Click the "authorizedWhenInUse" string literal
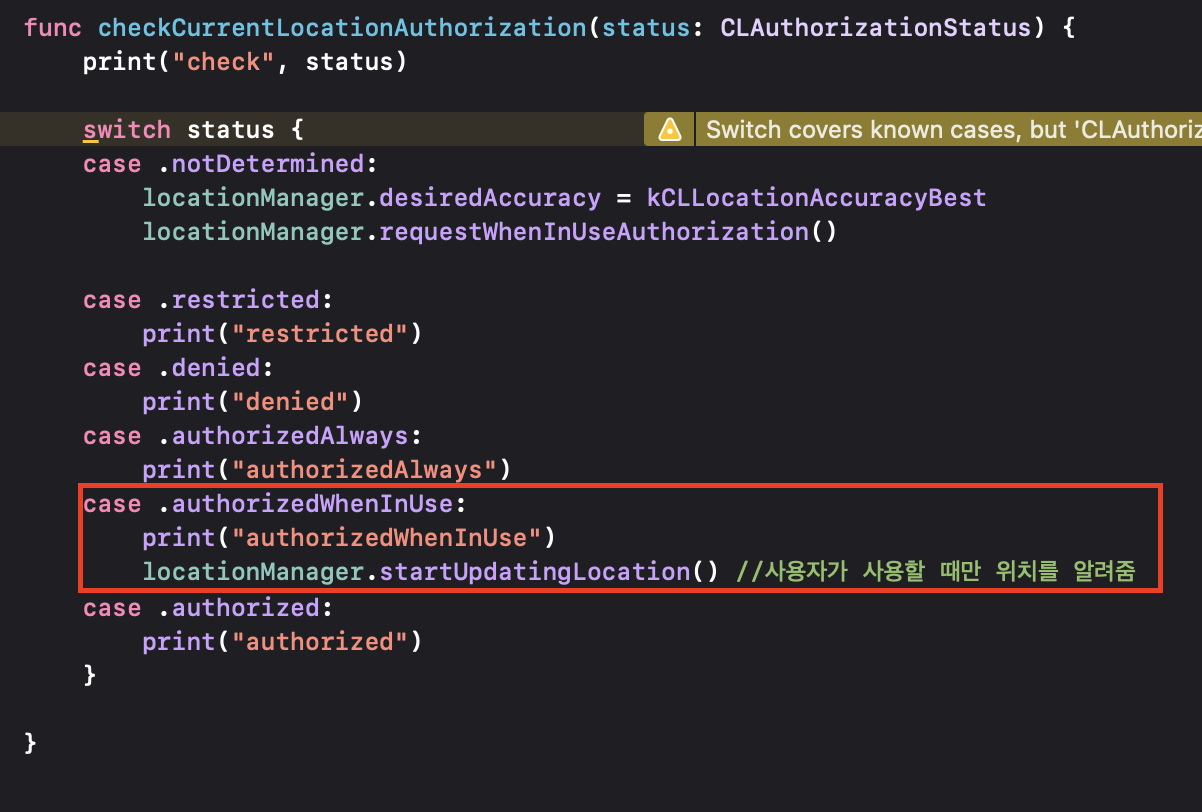 click(x=386, y=538)
